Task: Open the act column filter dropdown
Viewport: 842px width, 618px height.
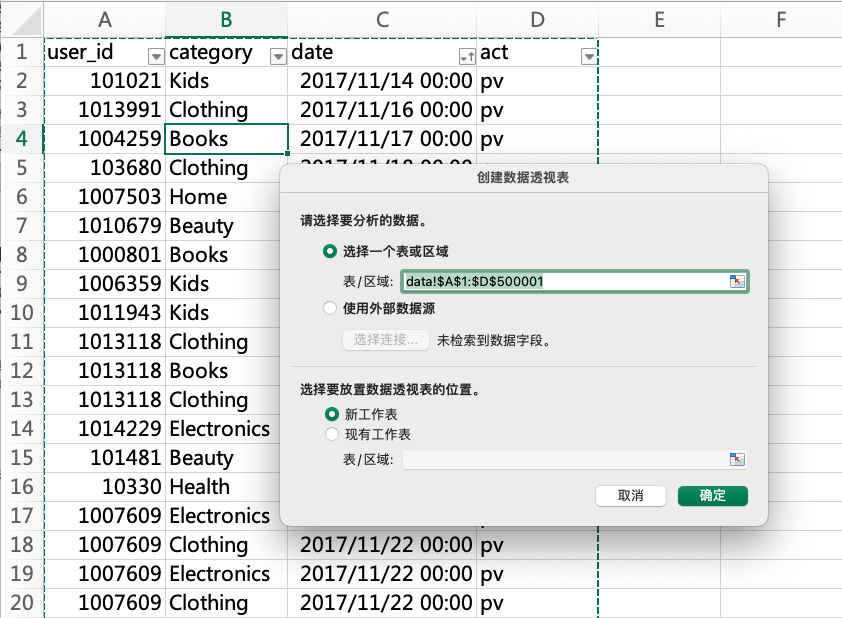Action: (589, 56)
